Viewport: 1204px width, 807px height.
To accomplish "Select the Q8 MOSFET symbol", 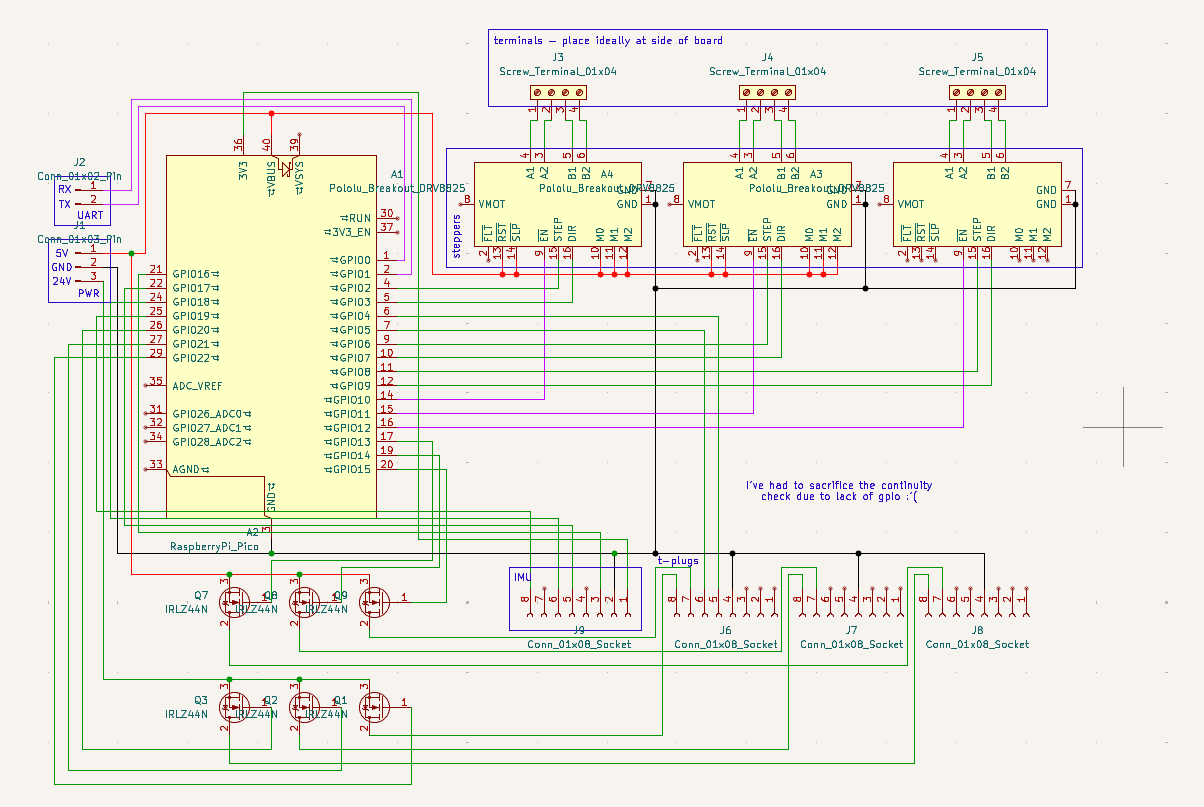I will pyautogui.click(x=304, y=603).
